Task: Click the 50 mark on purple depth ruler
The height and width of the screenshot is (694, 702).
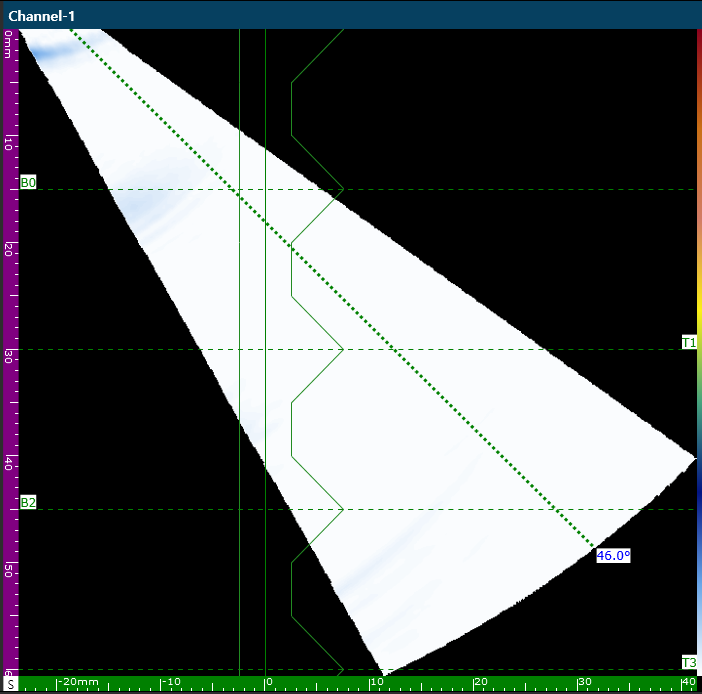Action: (x=9, y=570)
